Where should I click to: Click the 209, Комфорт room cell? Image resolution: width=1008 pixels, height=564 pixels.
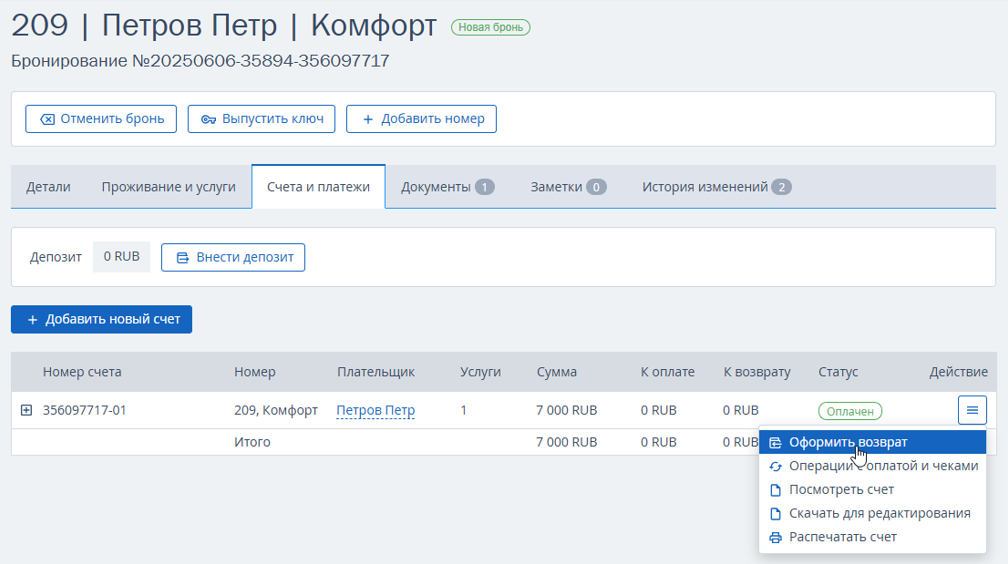[276, 410]
